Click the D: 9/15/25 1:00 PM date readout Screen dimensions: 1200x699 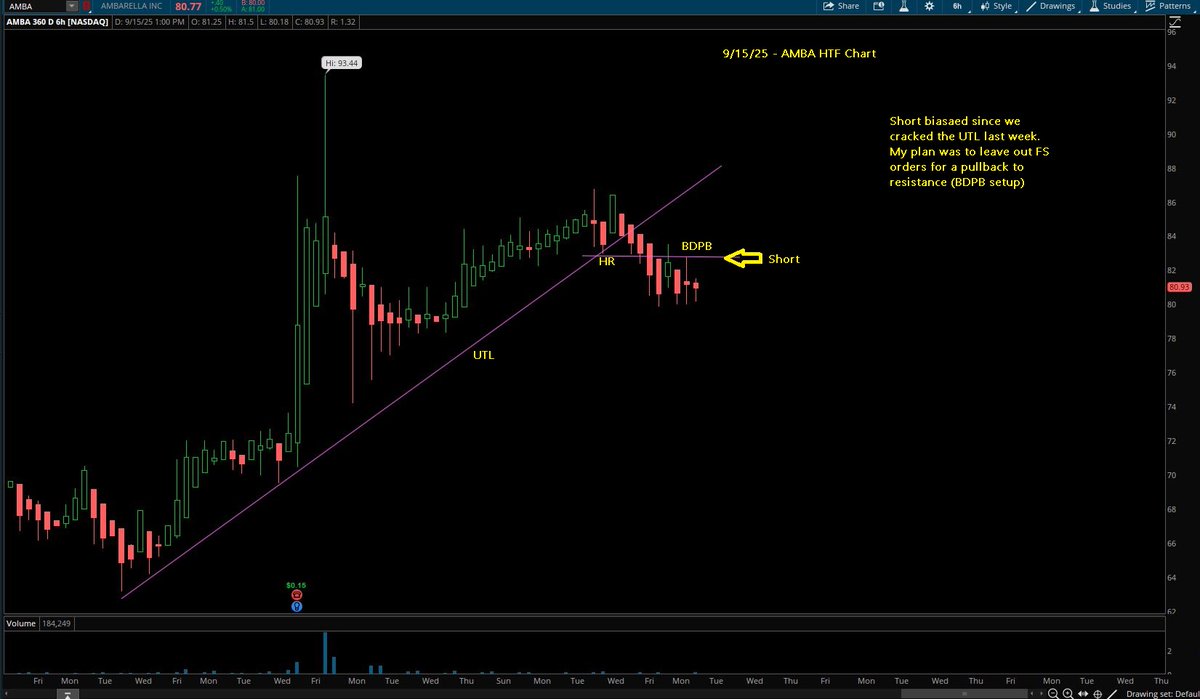click(149, 22)
